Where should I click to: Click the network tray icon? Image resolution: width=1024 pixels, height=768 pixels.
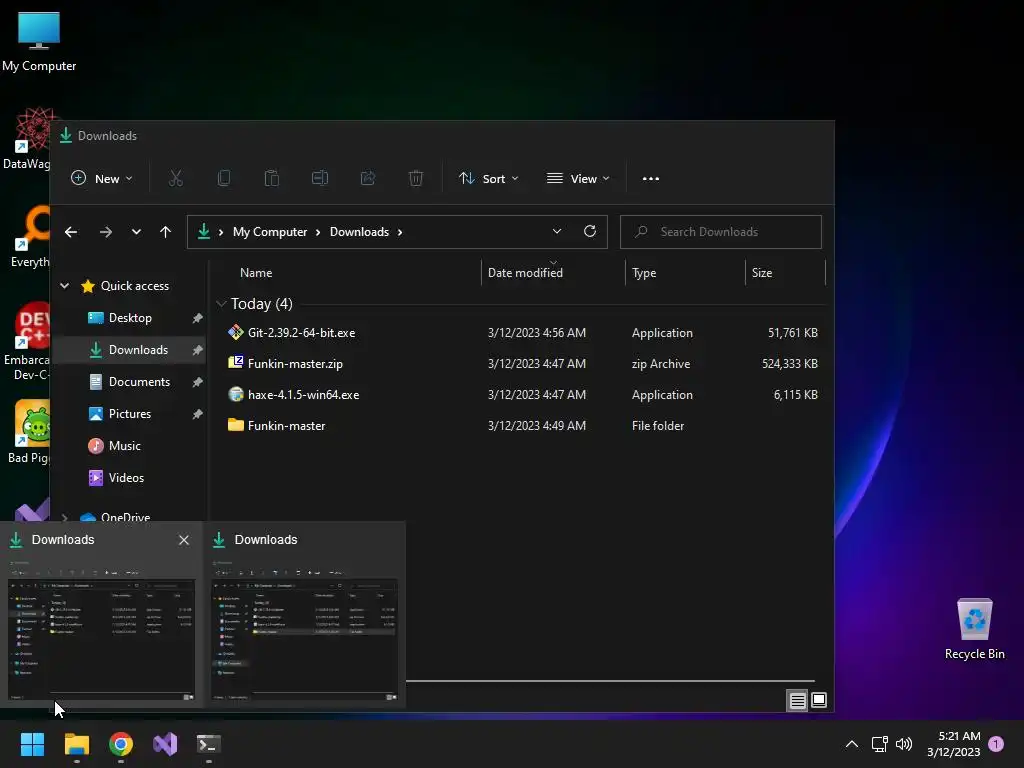tap(879, 744)
